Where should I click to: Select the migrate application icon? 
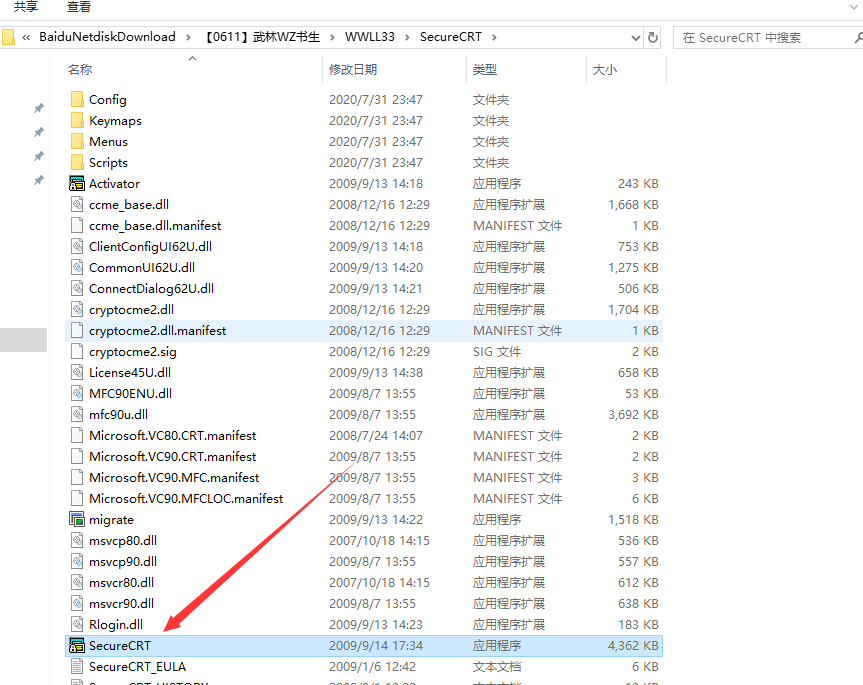[x=77, y=520]
